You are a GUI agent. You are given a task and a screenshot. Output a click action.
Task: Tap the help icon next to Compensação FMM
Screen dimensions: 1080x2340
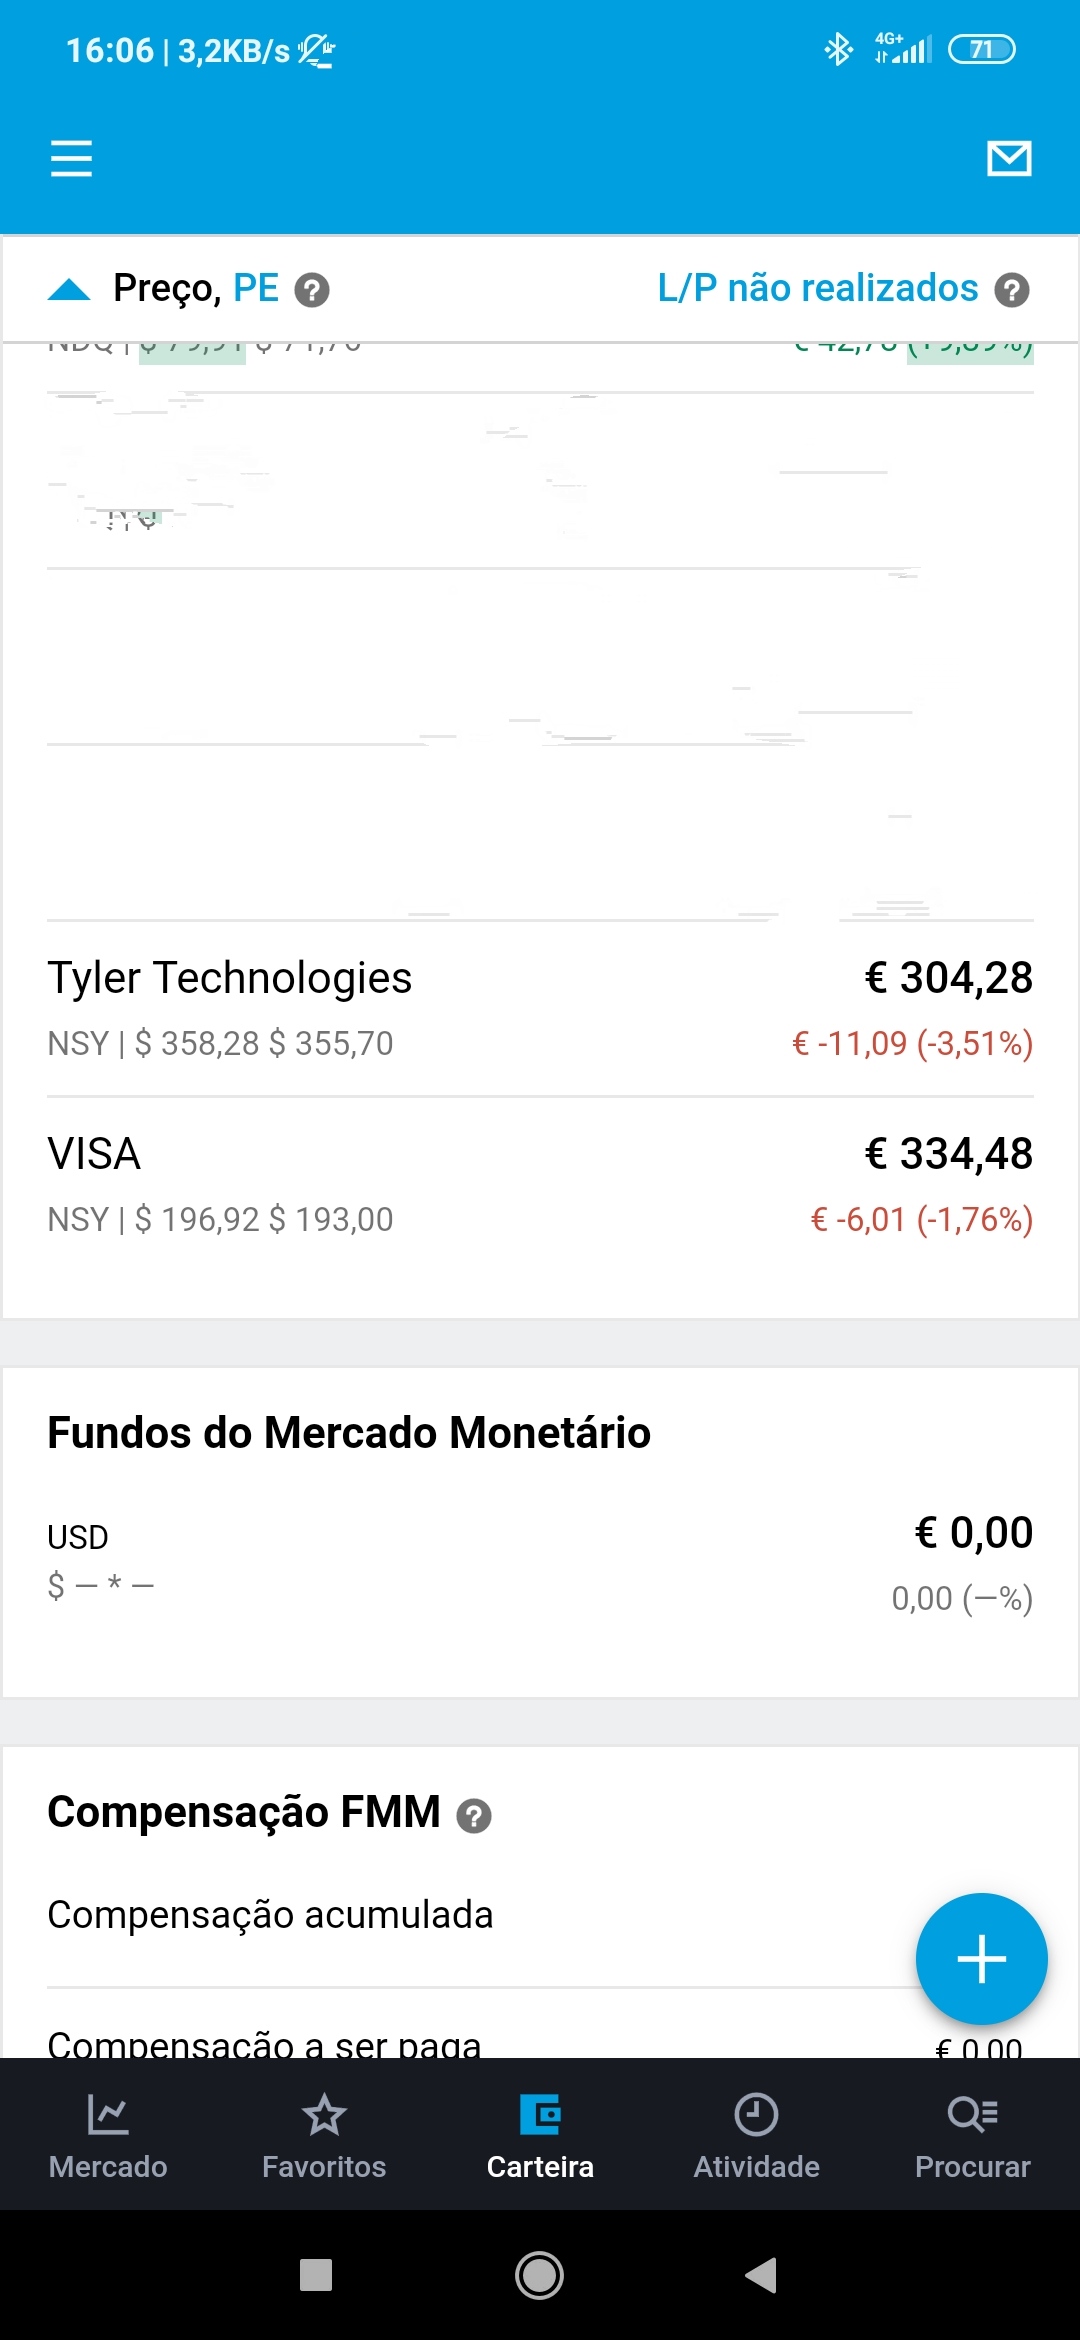pos(474,1815)
